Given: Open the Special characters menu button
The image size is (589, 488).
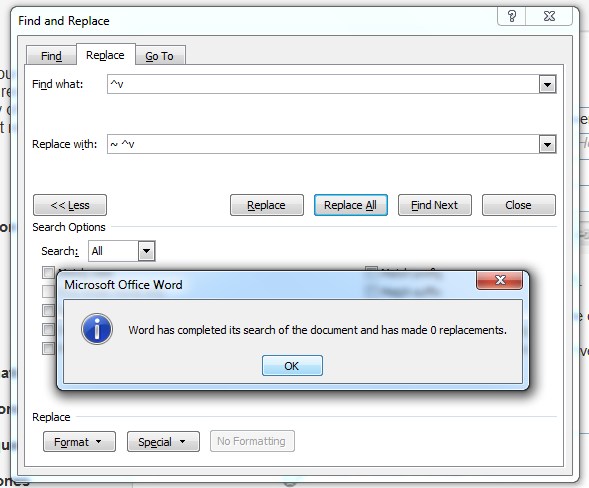Looking at the screenshot, I should (x=163, y=441).
